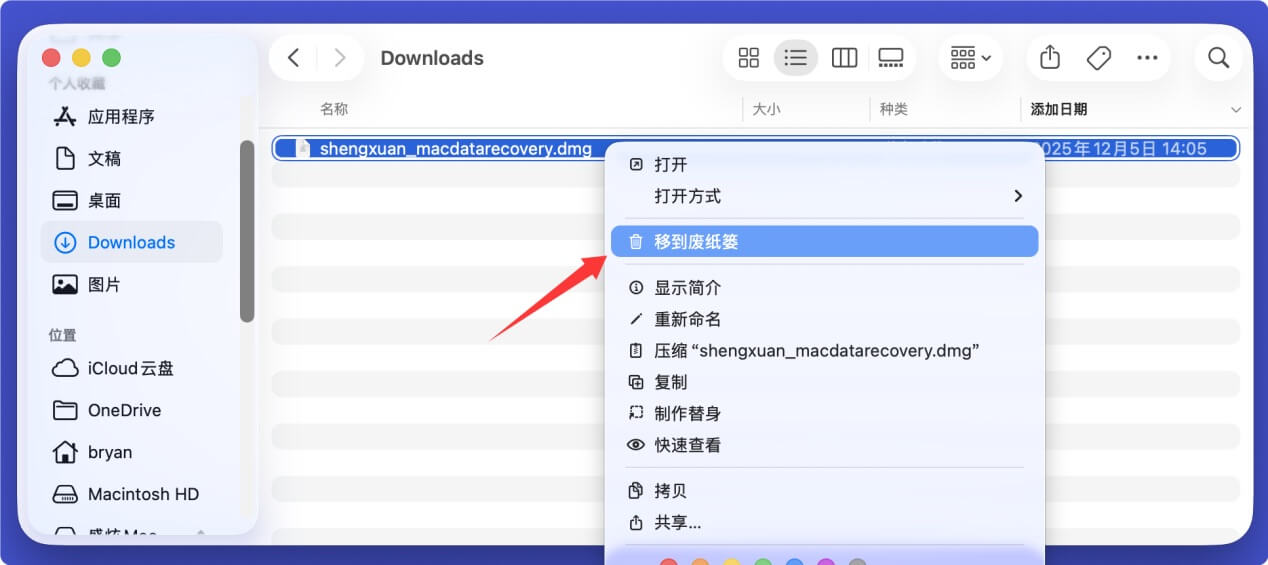Select 显示简介 in context menu
Viewport: 1268px width, 565px height.
point(687,288)
